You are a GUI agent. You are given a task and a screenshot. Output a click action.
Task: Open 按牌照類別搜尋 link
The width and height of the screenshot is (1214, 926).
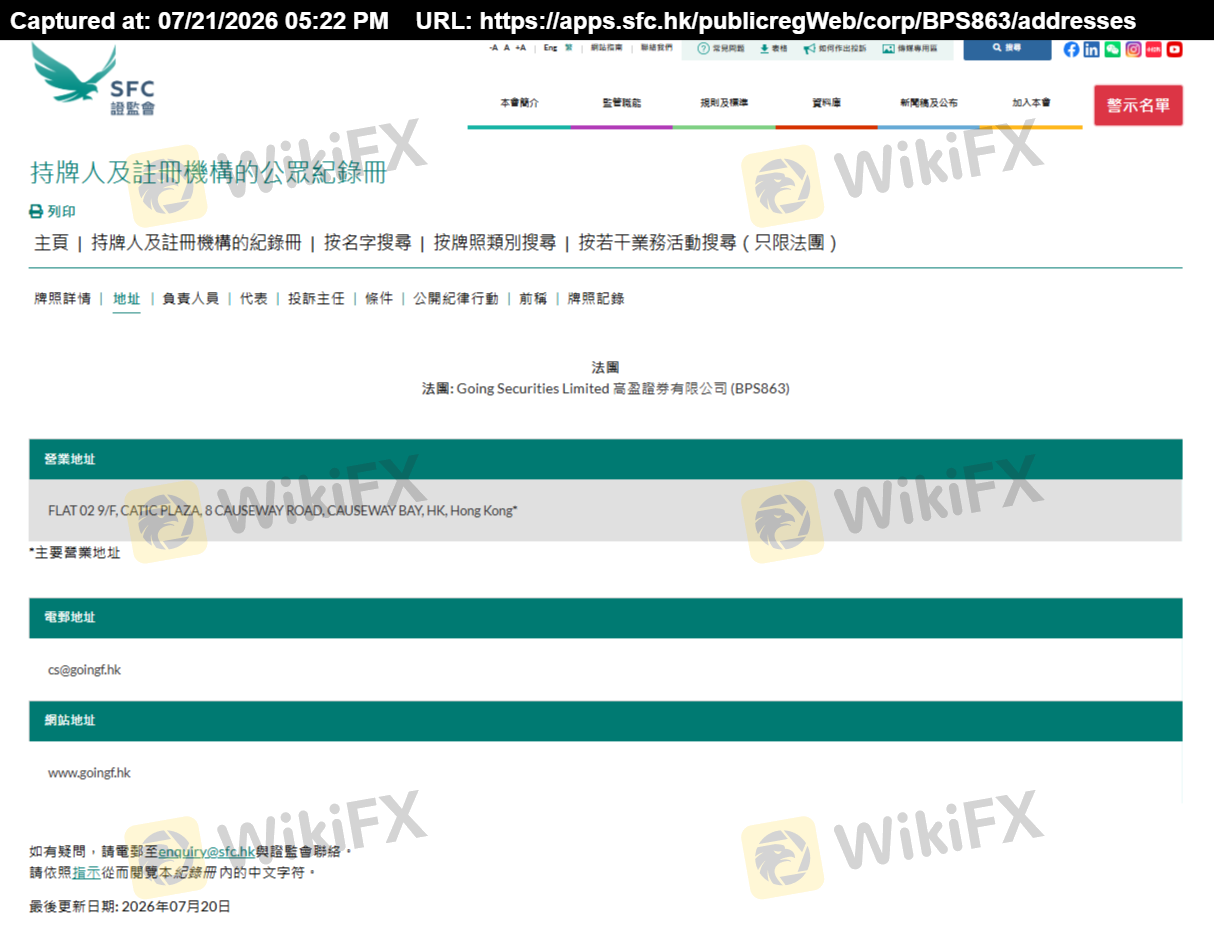(494, 243)
